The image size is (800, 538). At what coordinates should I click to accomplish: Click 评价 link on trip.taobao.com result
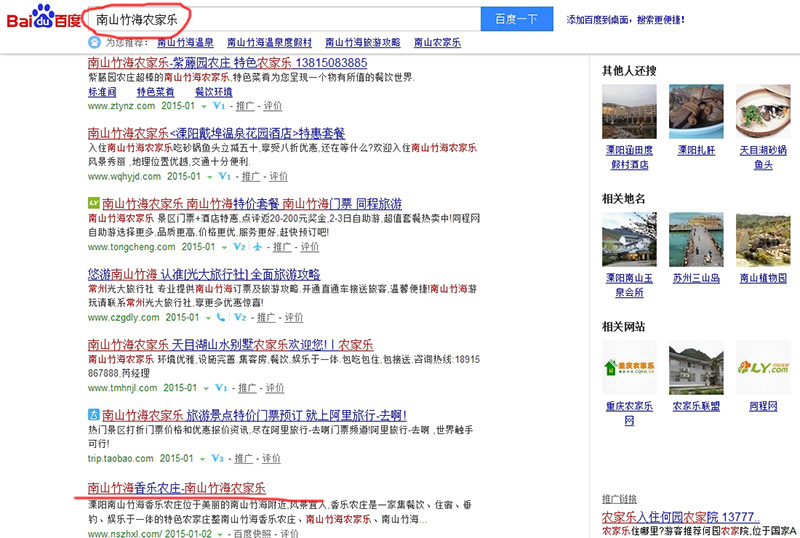pos(271,458)
